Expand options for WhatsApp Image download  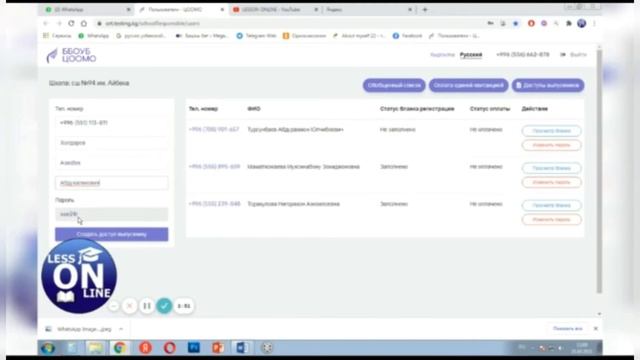(121, 329)
